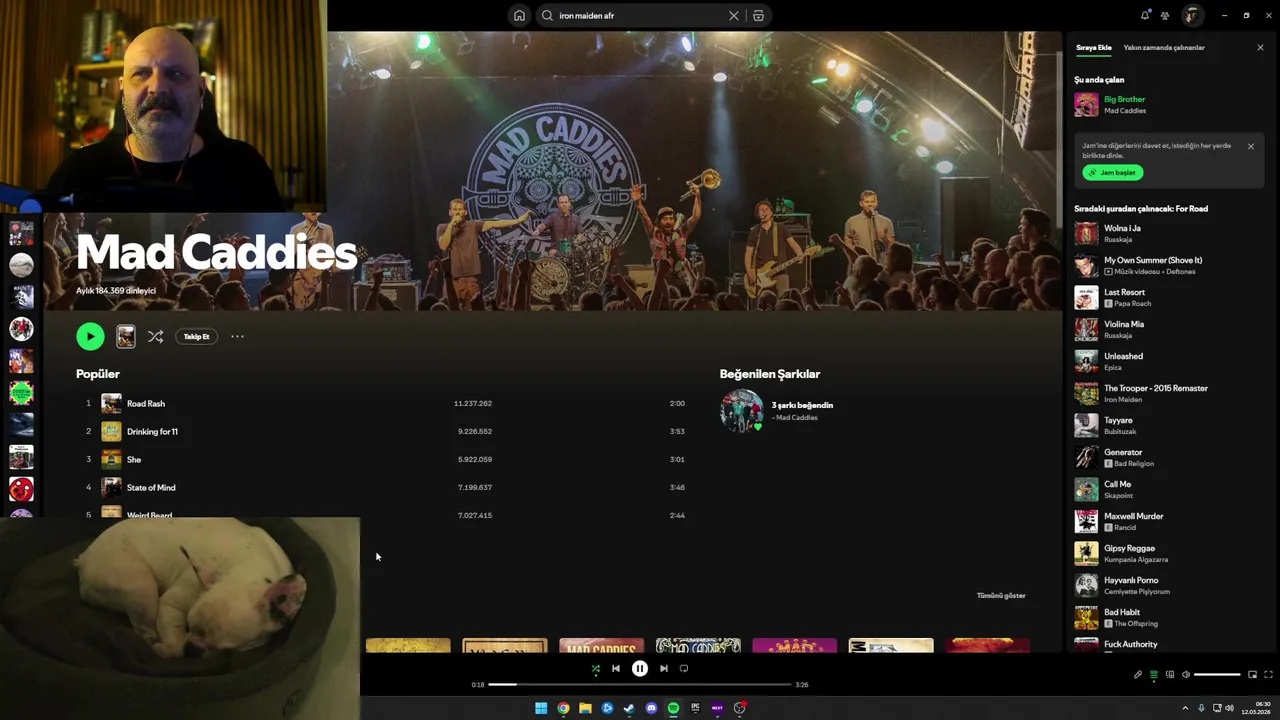Toggle shuffle in the player bar
The image size is (1280, 720).
click(x=596, y=668)
